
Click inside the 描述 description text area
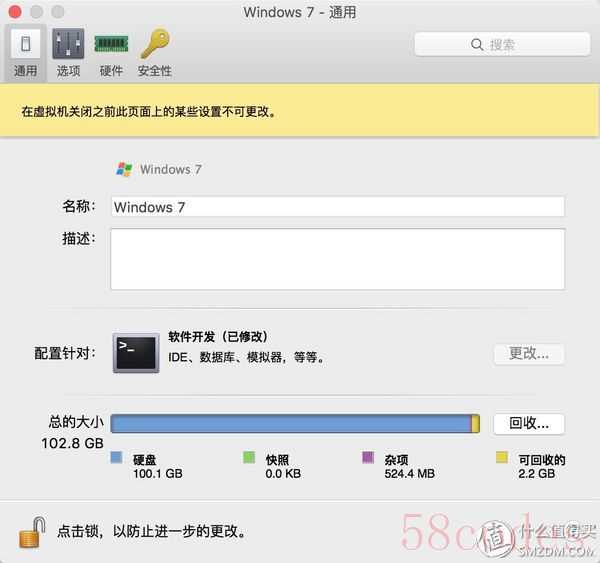(x=338, y=259)
